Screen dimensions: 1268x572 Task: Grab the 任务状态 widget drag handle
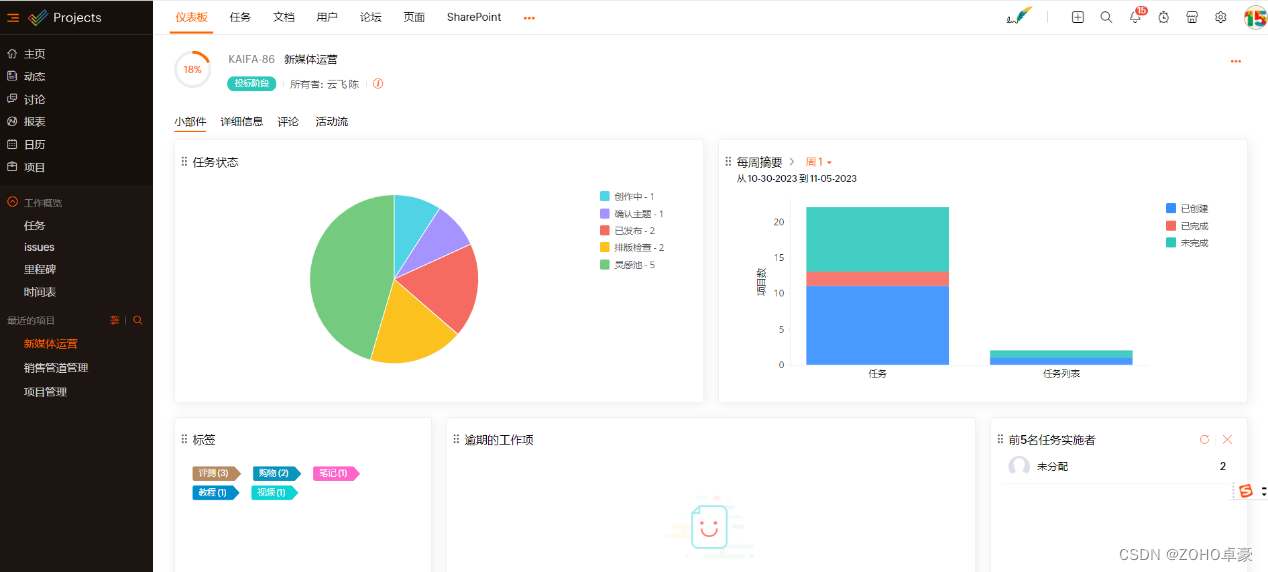pos(184,162)
